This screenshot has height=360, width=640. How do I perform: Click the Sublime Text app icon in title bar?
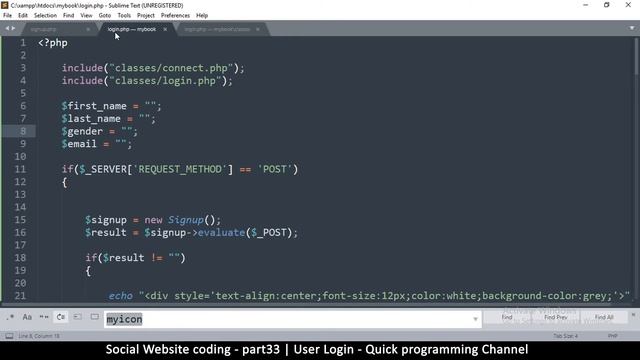pyautogui.click(x=4, y=5)
